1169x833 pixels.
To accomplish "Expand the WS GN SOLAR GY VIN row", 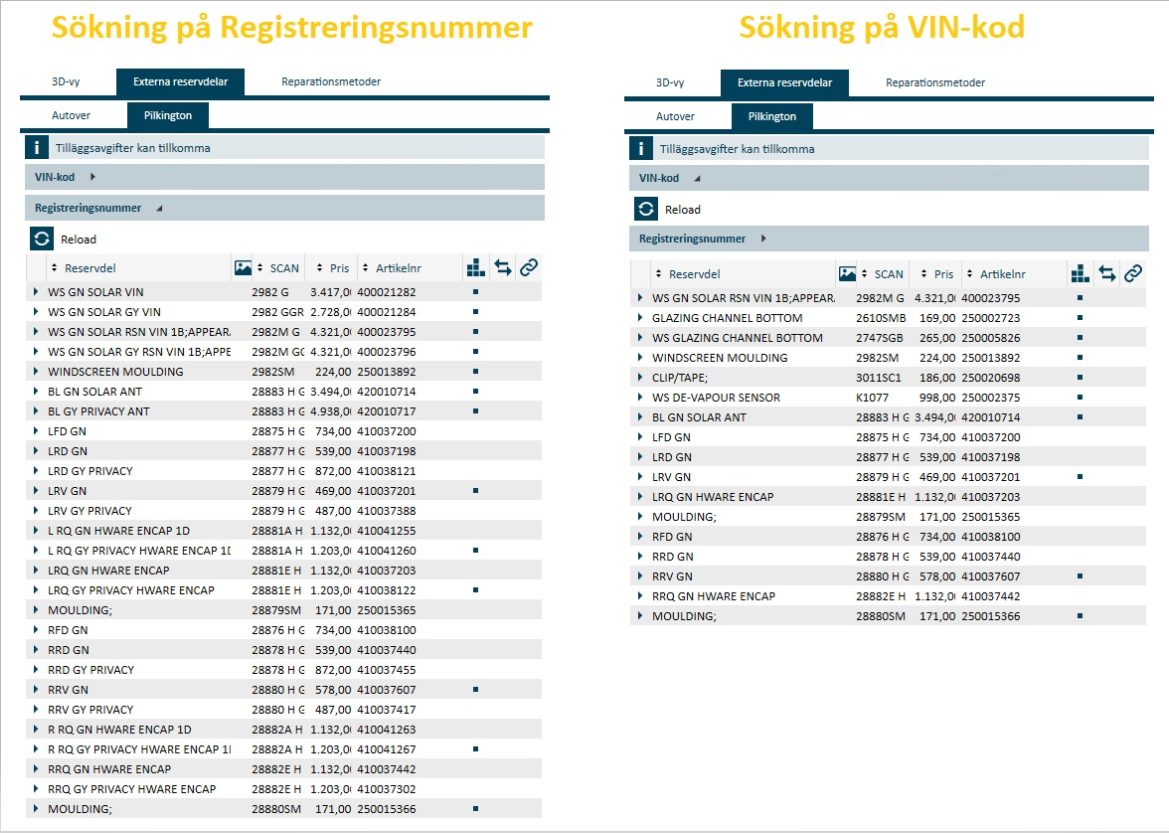I will click(35, 312).
